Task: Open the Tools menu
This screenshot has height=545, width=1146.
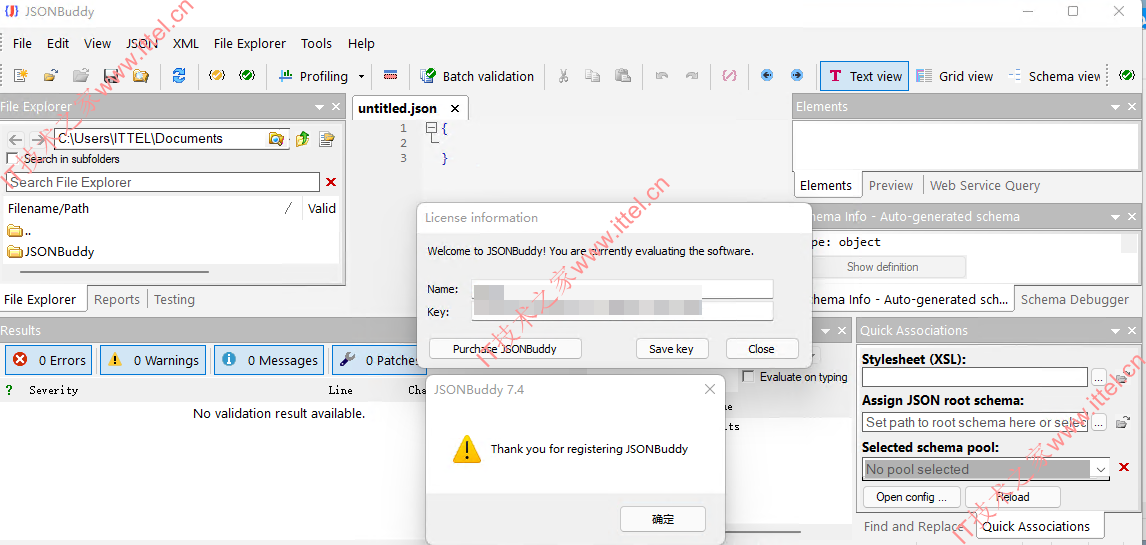Action: [316, 43]
